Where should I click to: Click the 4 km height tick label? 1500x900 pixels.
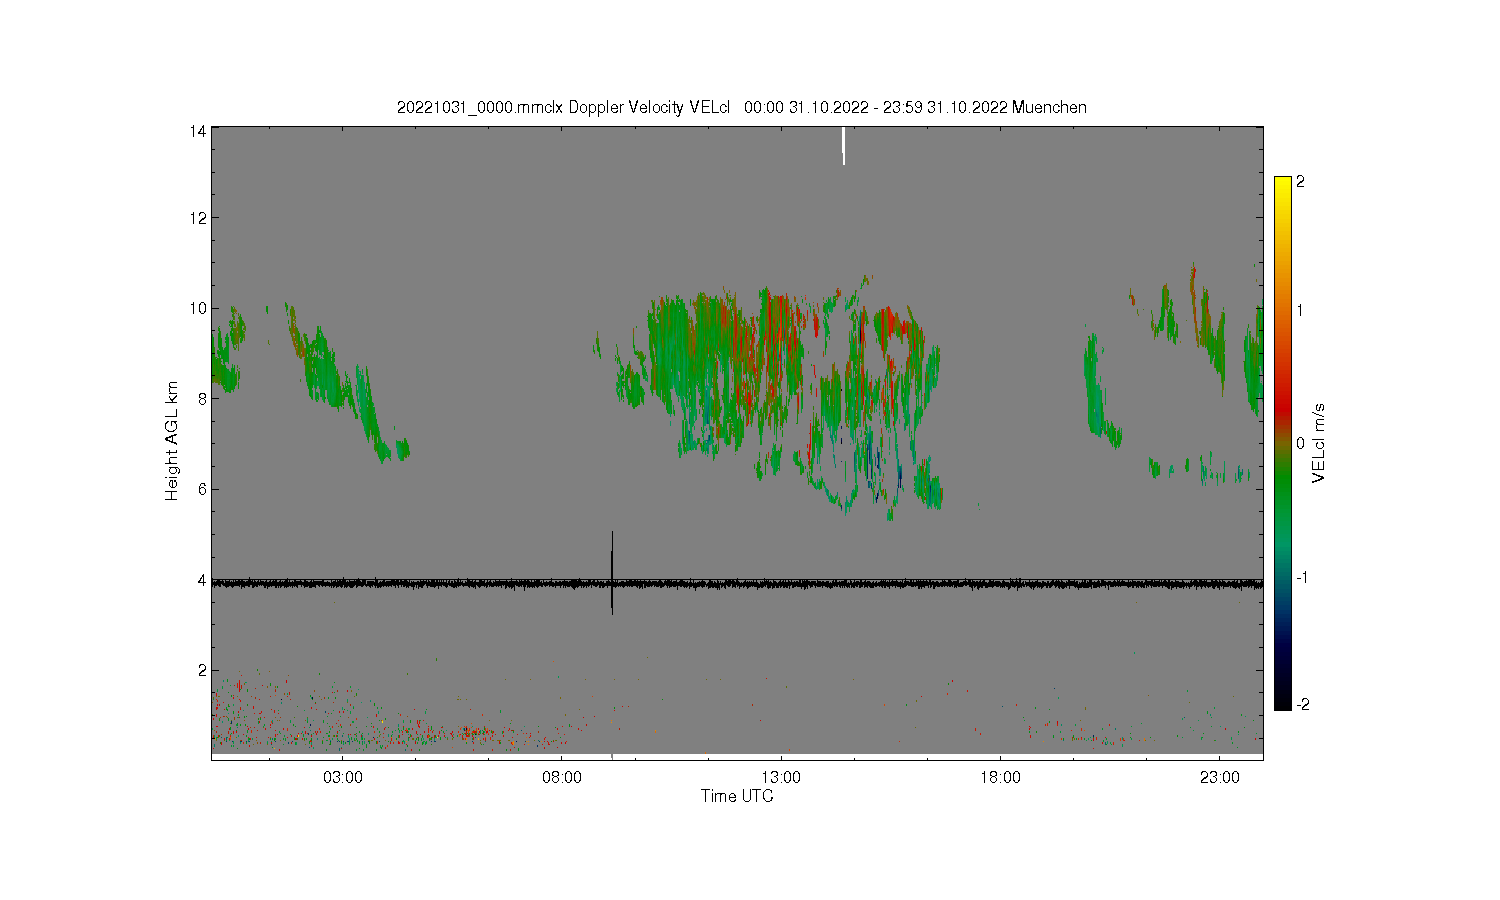[203, 580]
